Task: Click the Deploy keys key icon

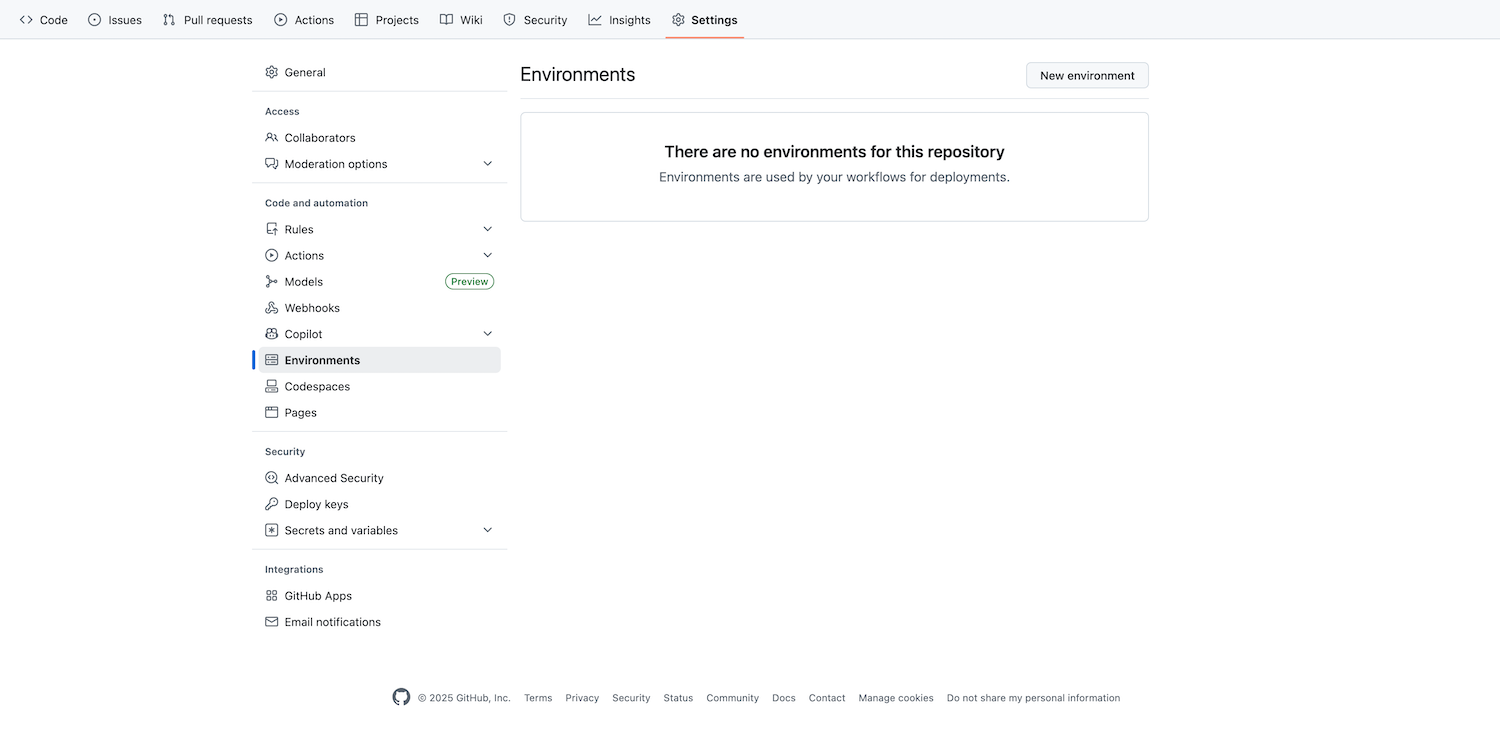Action: click(271, 504)
